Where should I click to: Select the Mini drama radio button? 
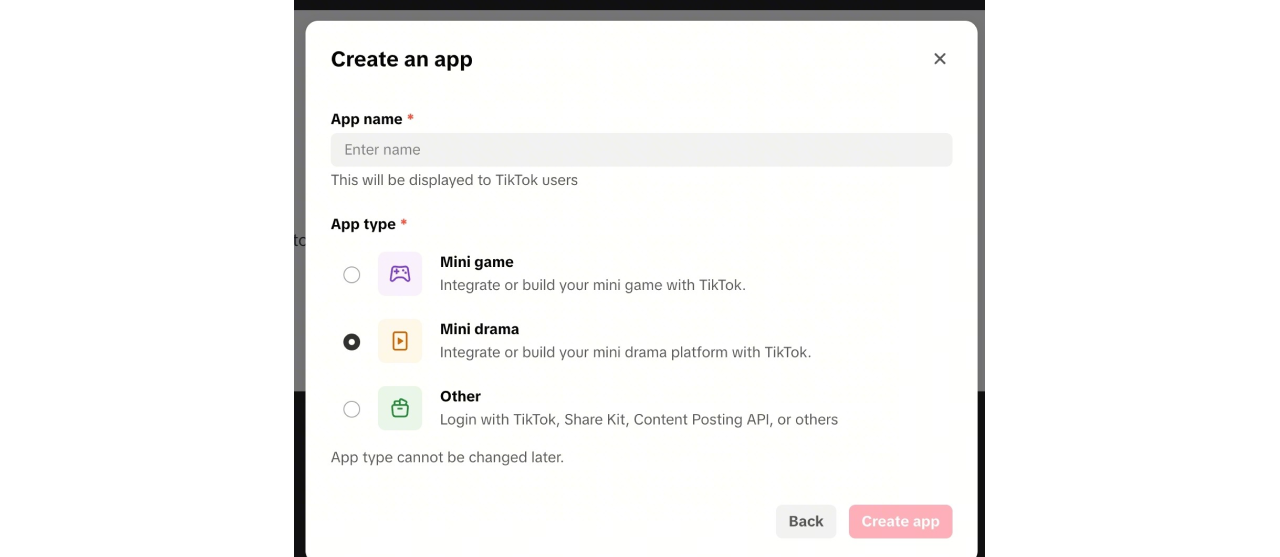click(352, 342)
